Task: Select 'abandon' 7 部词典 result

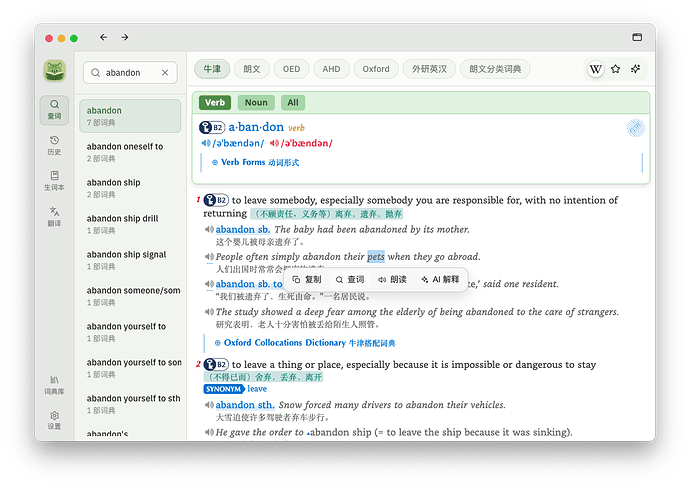Action: [130, 116]
